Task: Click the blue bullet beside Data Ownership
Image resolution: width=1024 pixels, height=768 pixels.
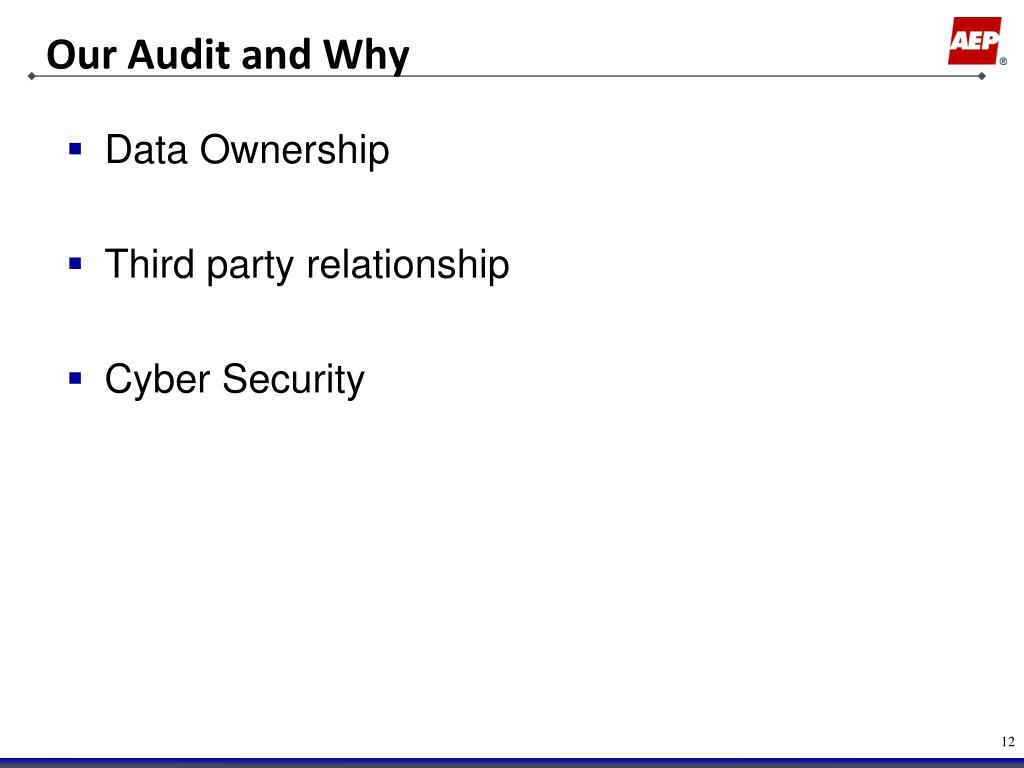Action: tap(76, 149)
